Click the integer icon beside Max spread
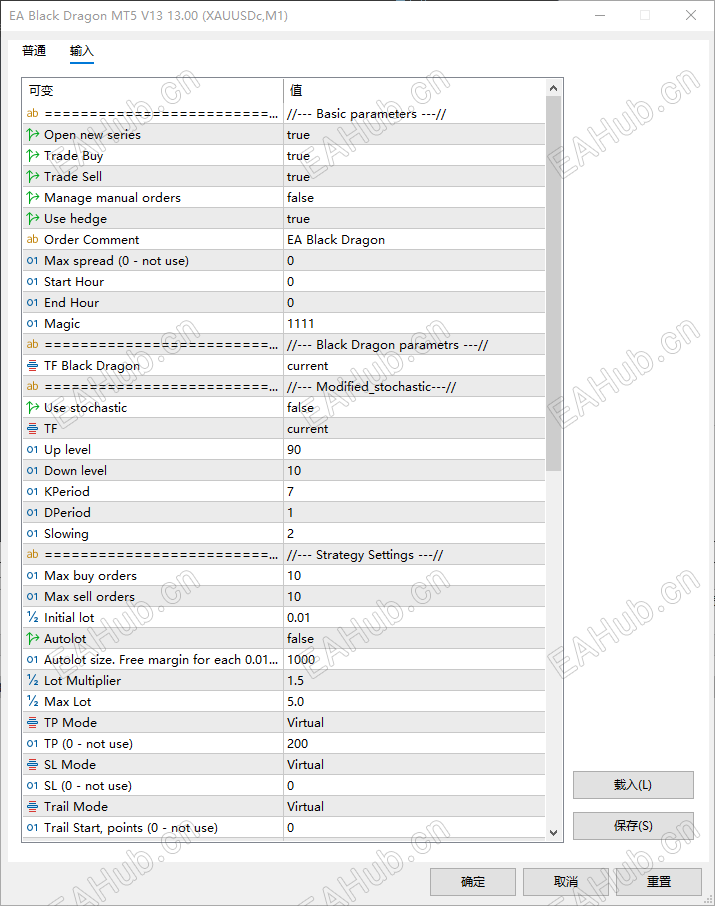The image size is (715, 906). click(x=33, y=261)
